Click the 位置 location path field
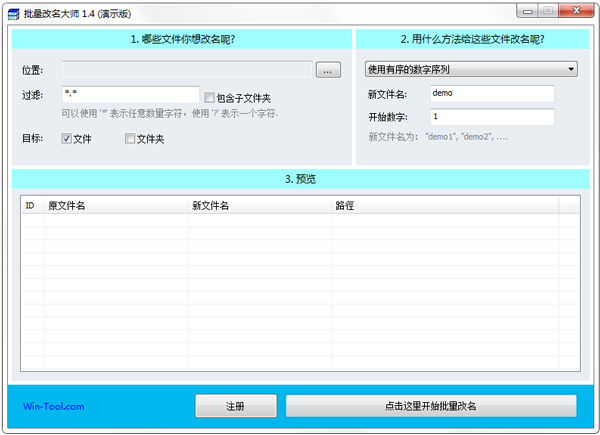 click(187, 70)
